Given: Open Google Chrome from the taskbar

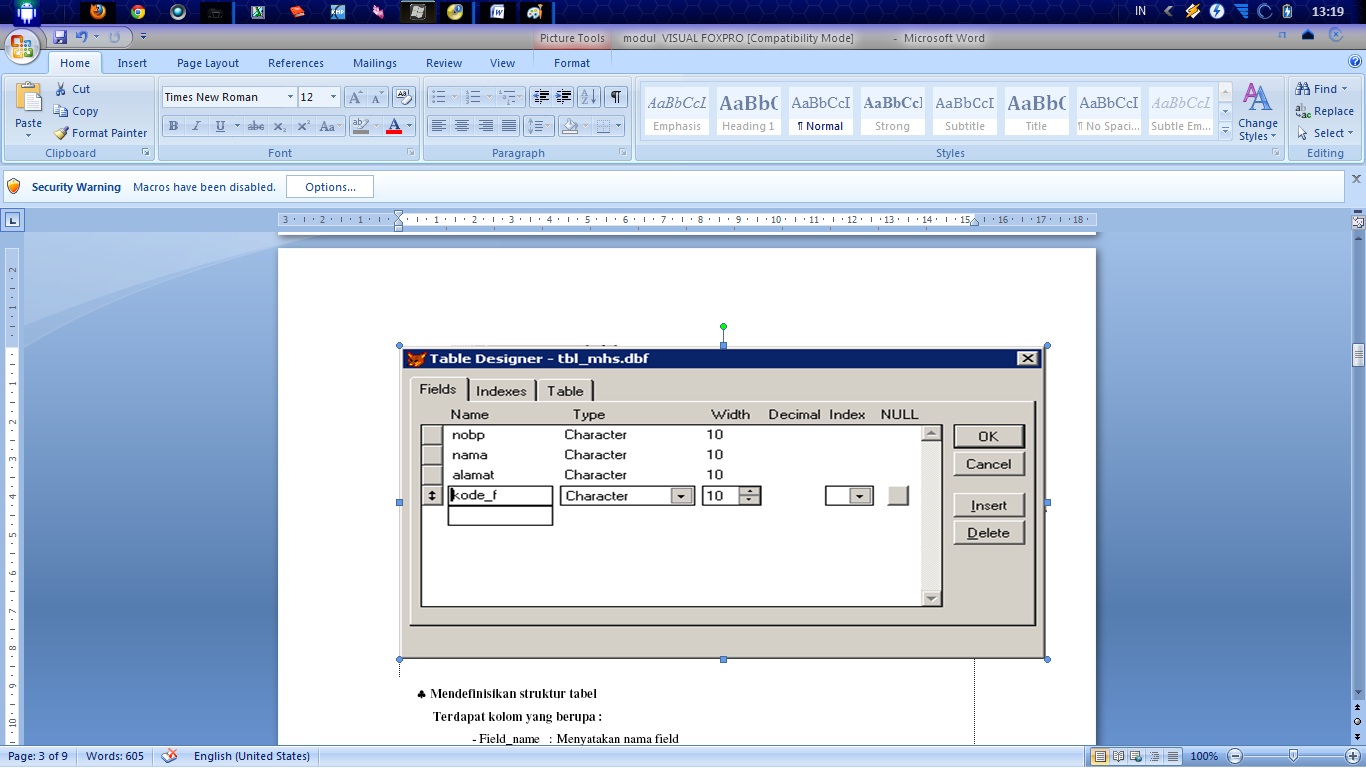Looking at the screenshot, I should (138, 12).
